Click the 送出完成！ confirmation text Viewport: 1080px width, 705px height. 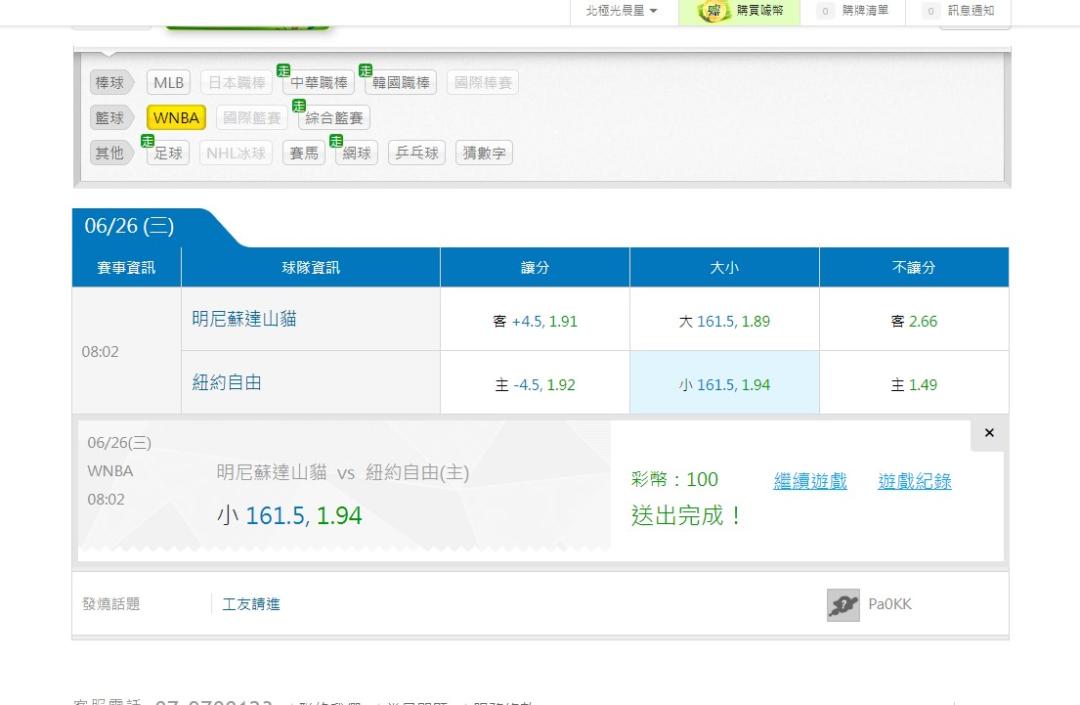[686, 515]
